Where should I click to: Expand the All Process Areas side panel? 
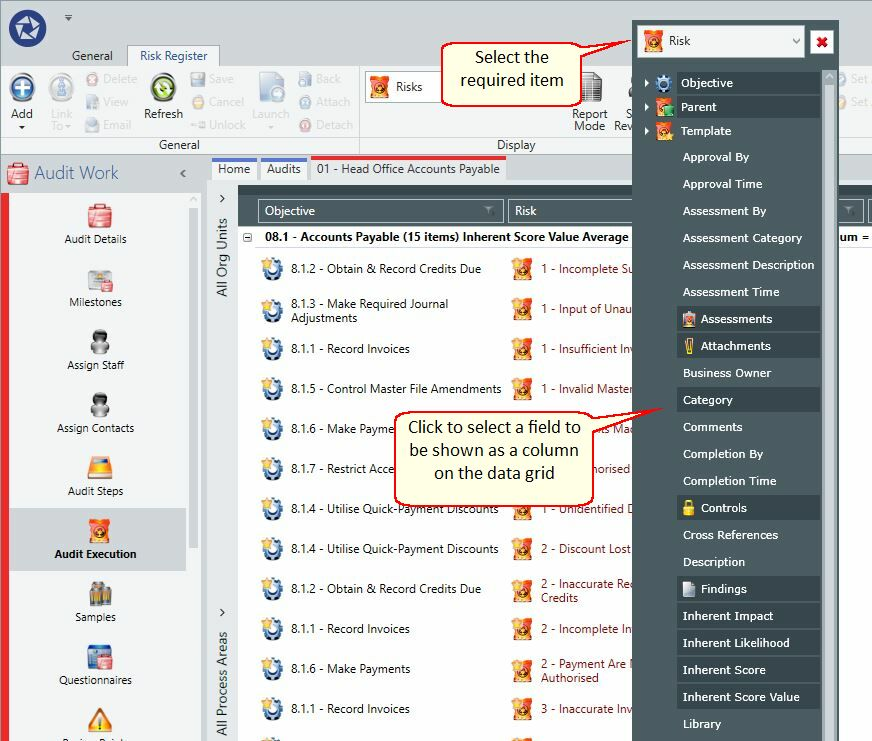pyautogui.click(x=222, y=612)
